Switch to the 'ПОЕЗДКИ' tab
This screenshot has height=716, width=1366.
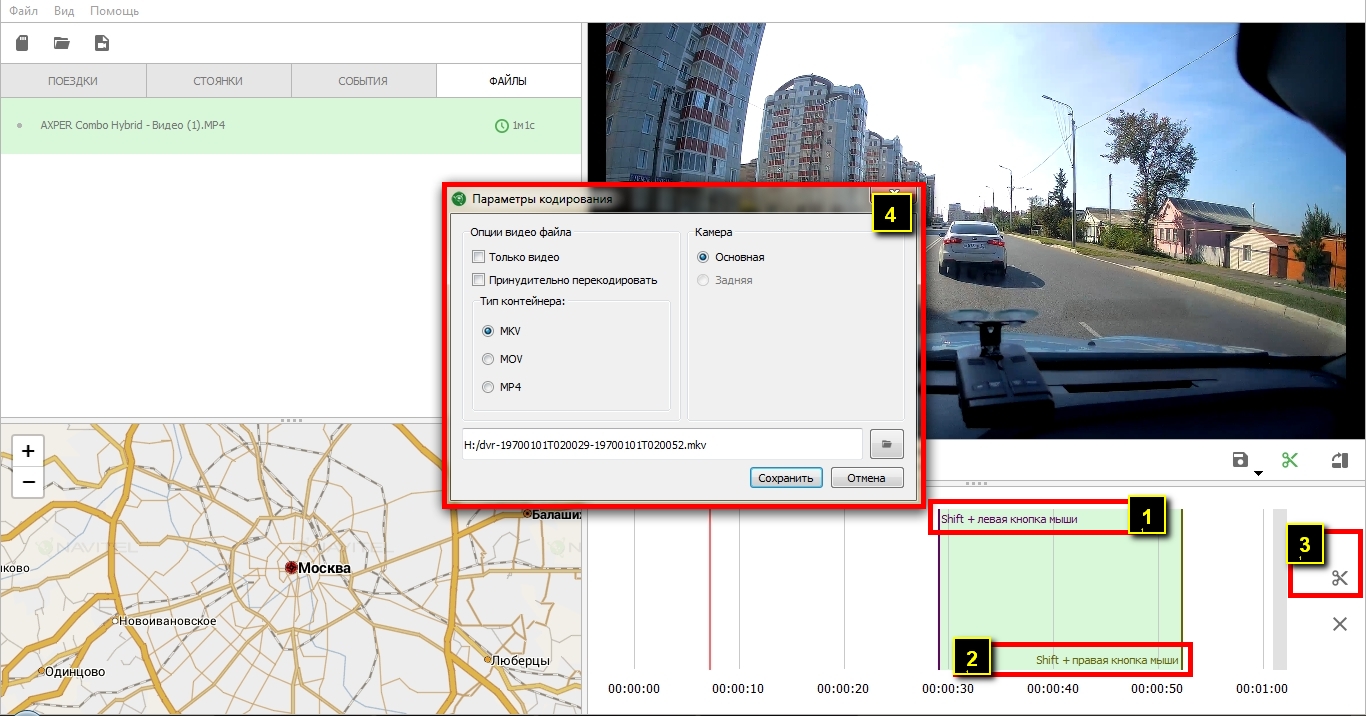click(x=73, y=81)
